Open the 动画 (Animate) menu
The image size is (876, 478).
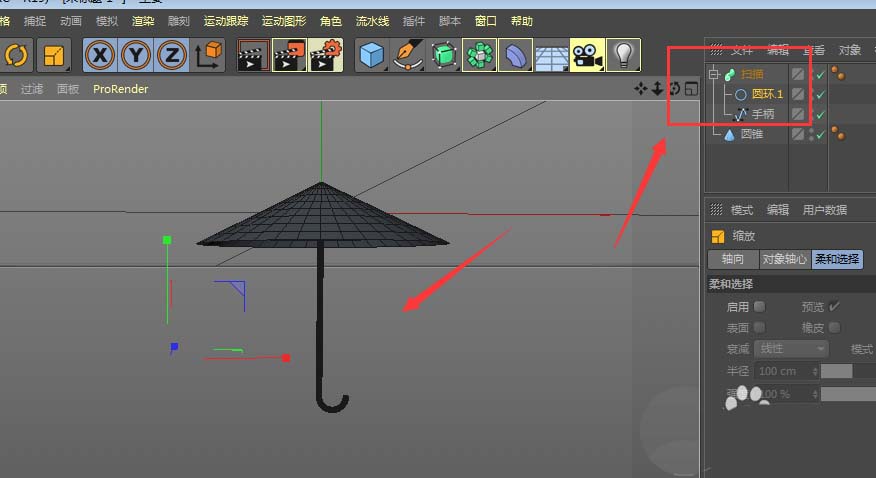pyautogui.click(x=70, y=21)
